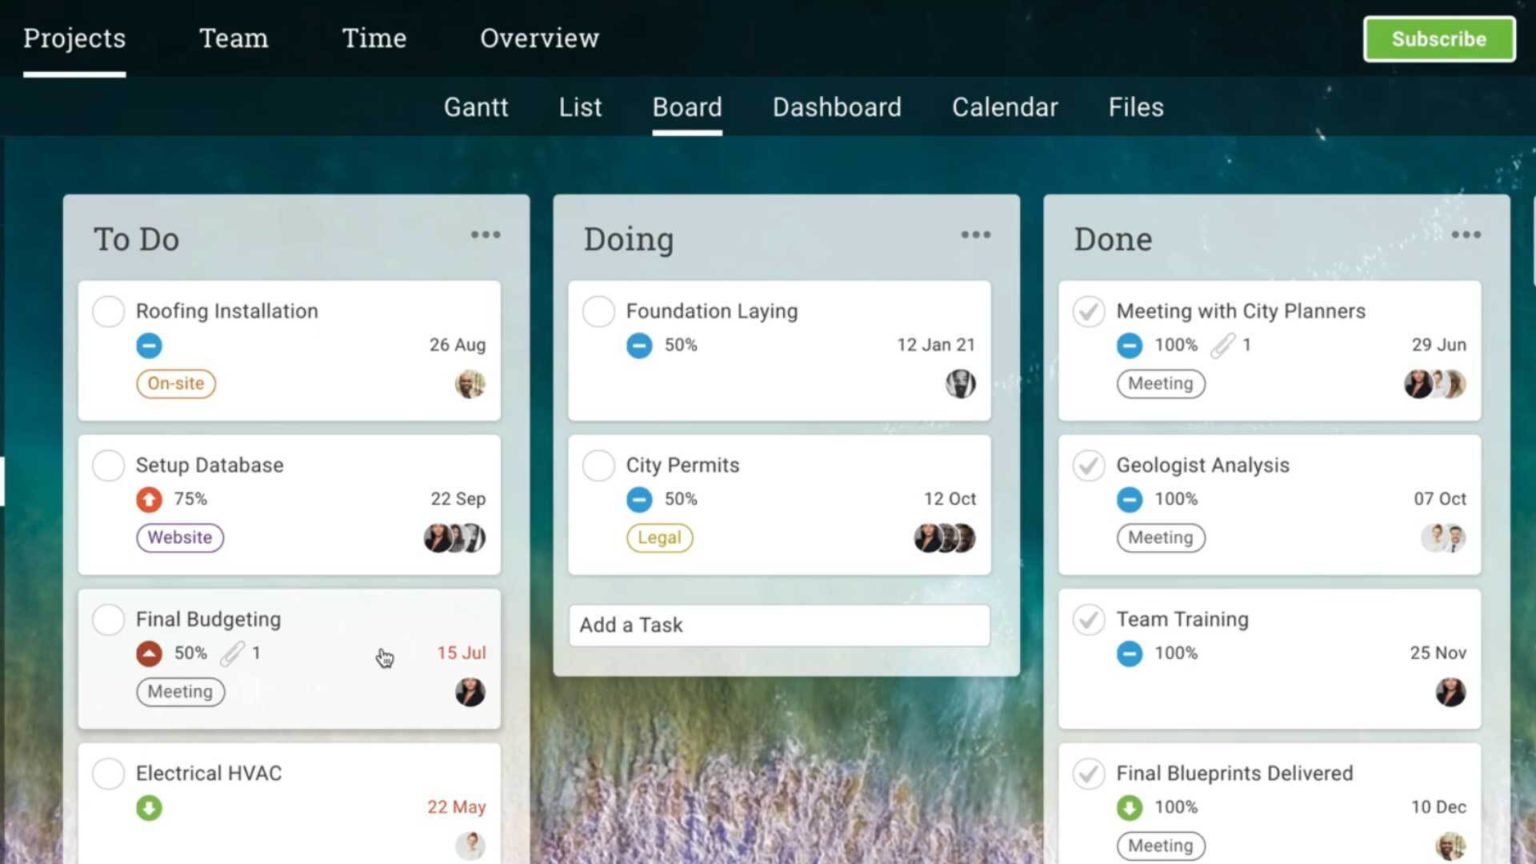1536x864 pixels.
Task: Click the Website tag on Setup Database
Action: (x=180, y=537)
